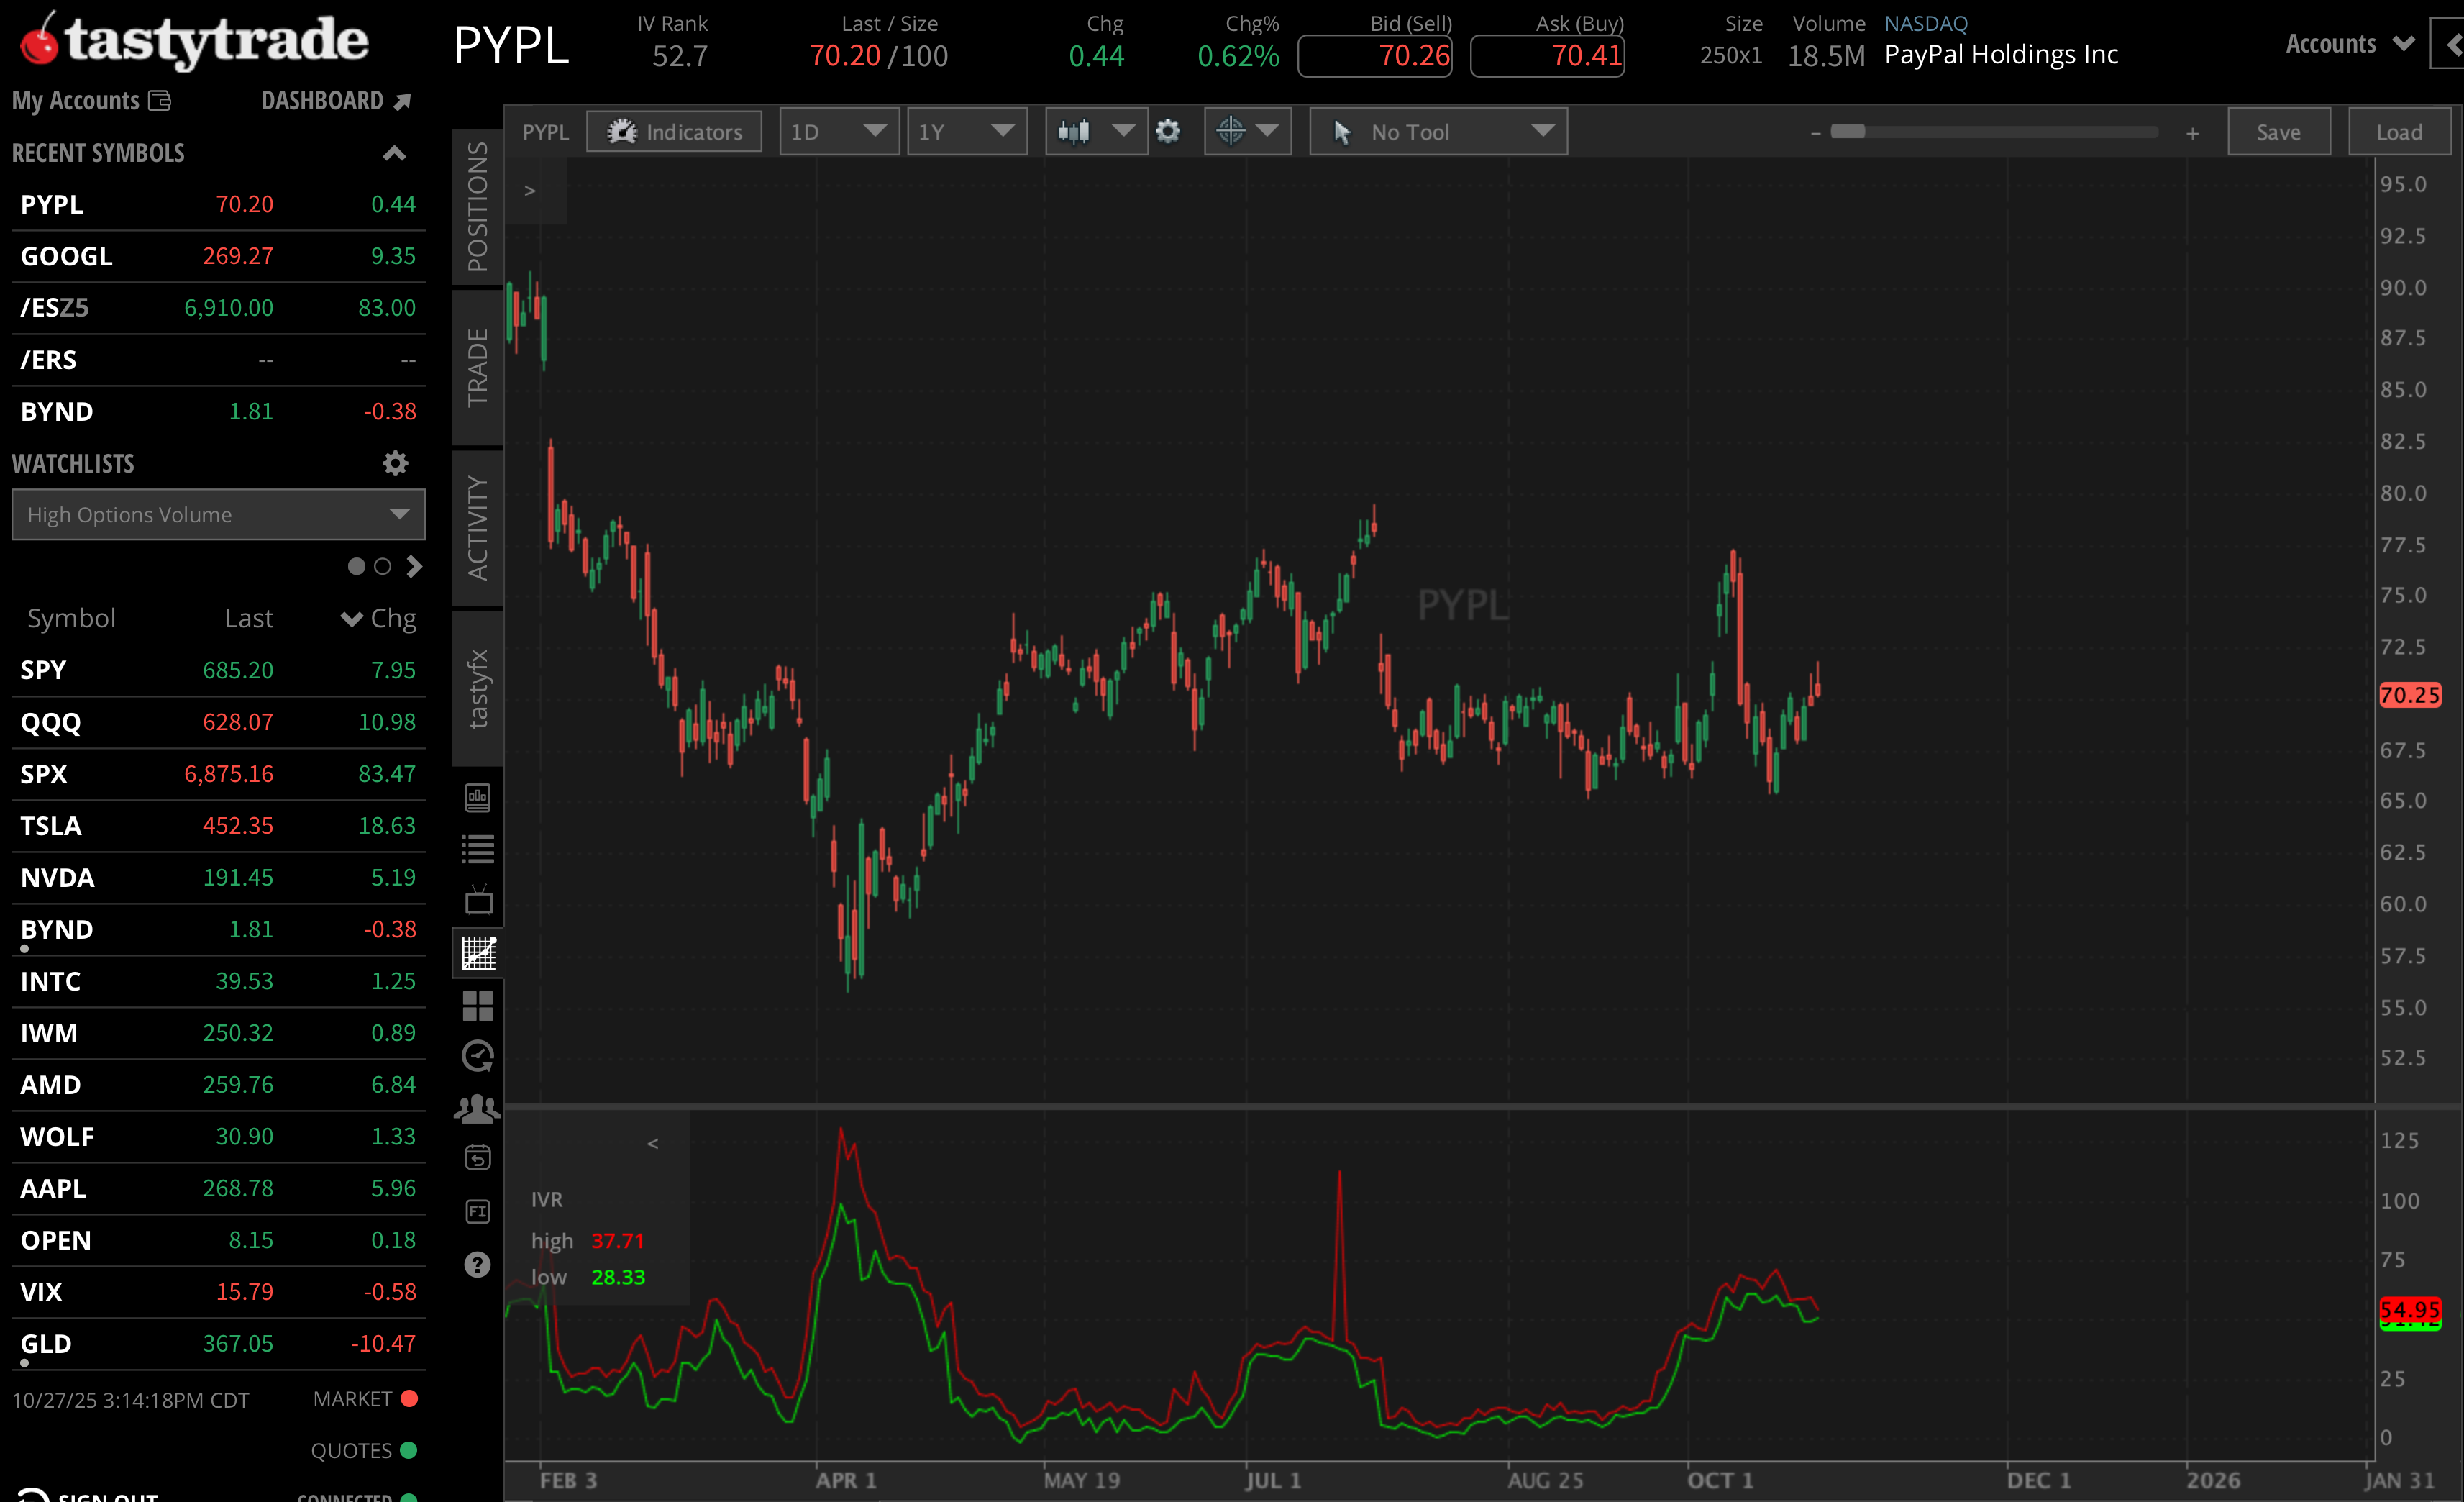2464x1502 pixels.
Task: Open the tastylive TV panel icon
Action: [477, 899]
